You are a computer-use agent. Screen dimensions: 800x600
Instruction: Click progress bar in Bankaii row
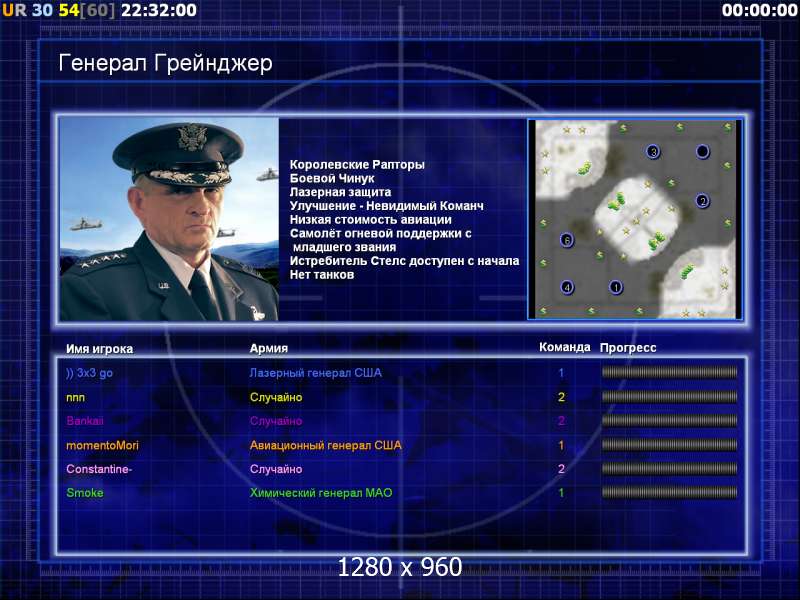[669, 420]
